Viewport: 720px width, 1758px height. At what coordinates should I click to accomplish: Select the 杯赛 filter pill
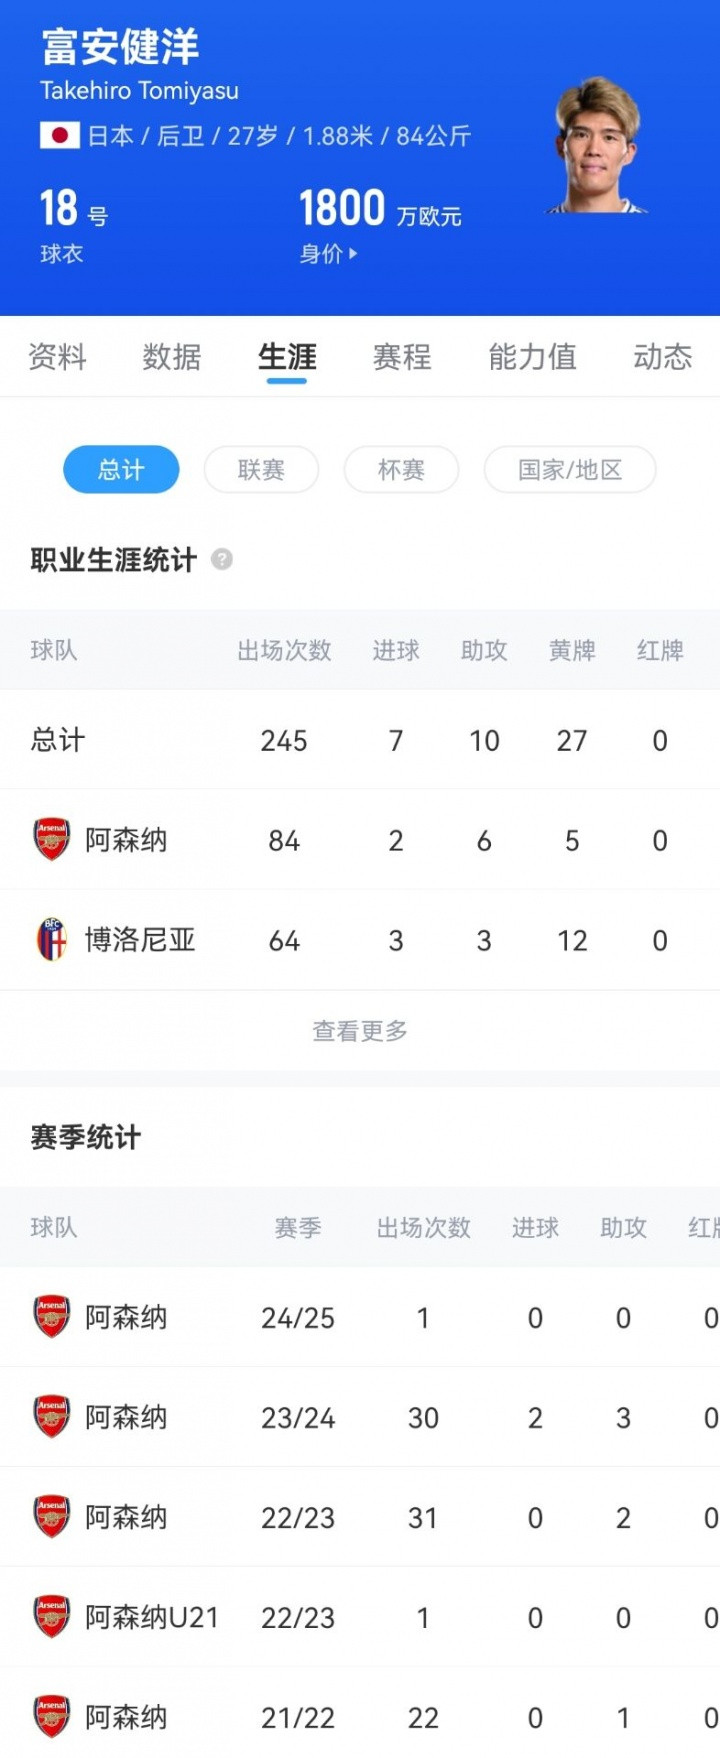coord(401,469)
